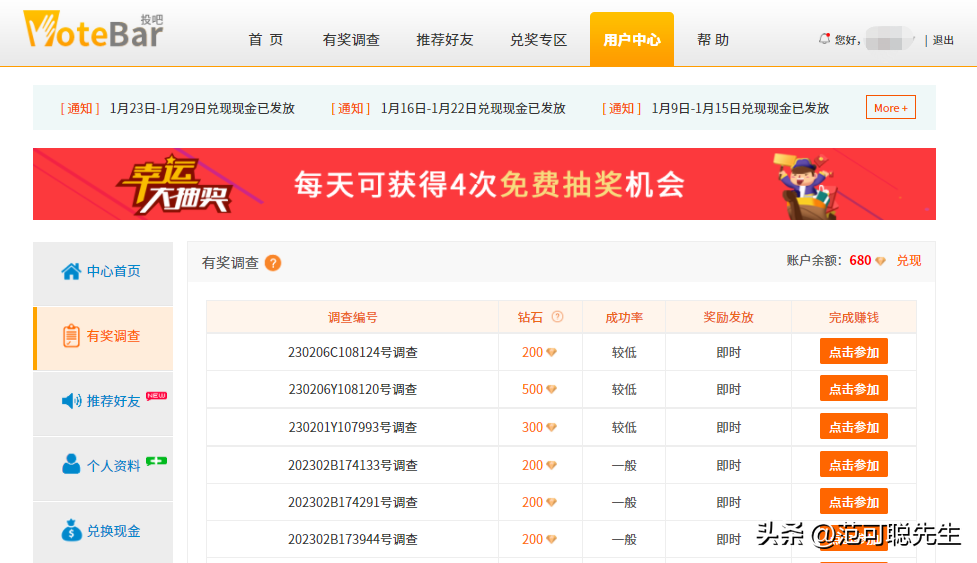This screenshot has height=563, width=977.
Task: Click the diamond icon in the 230201Y107993 row
Action: [551, 427]
